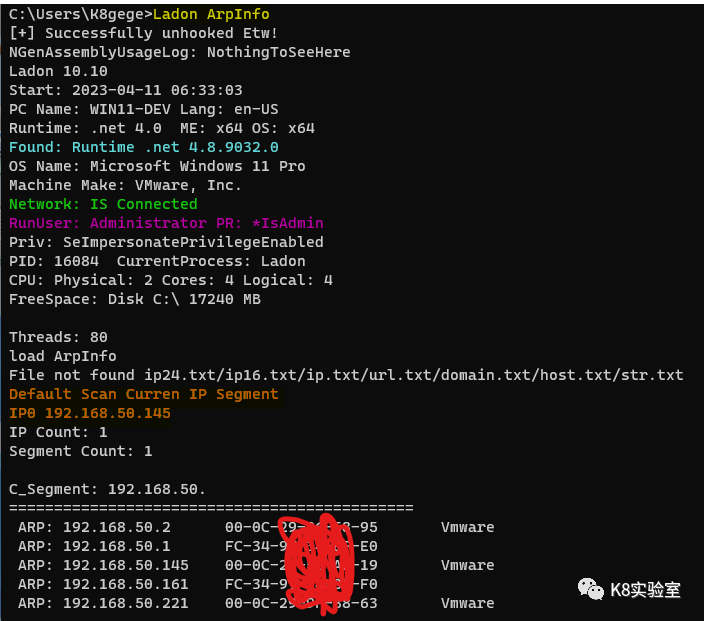Viewport: 704px width, 621px height.
Task: Select "PID: 16084 CurrentProcess: Ladon" line
Action: [x=157, y=261]
